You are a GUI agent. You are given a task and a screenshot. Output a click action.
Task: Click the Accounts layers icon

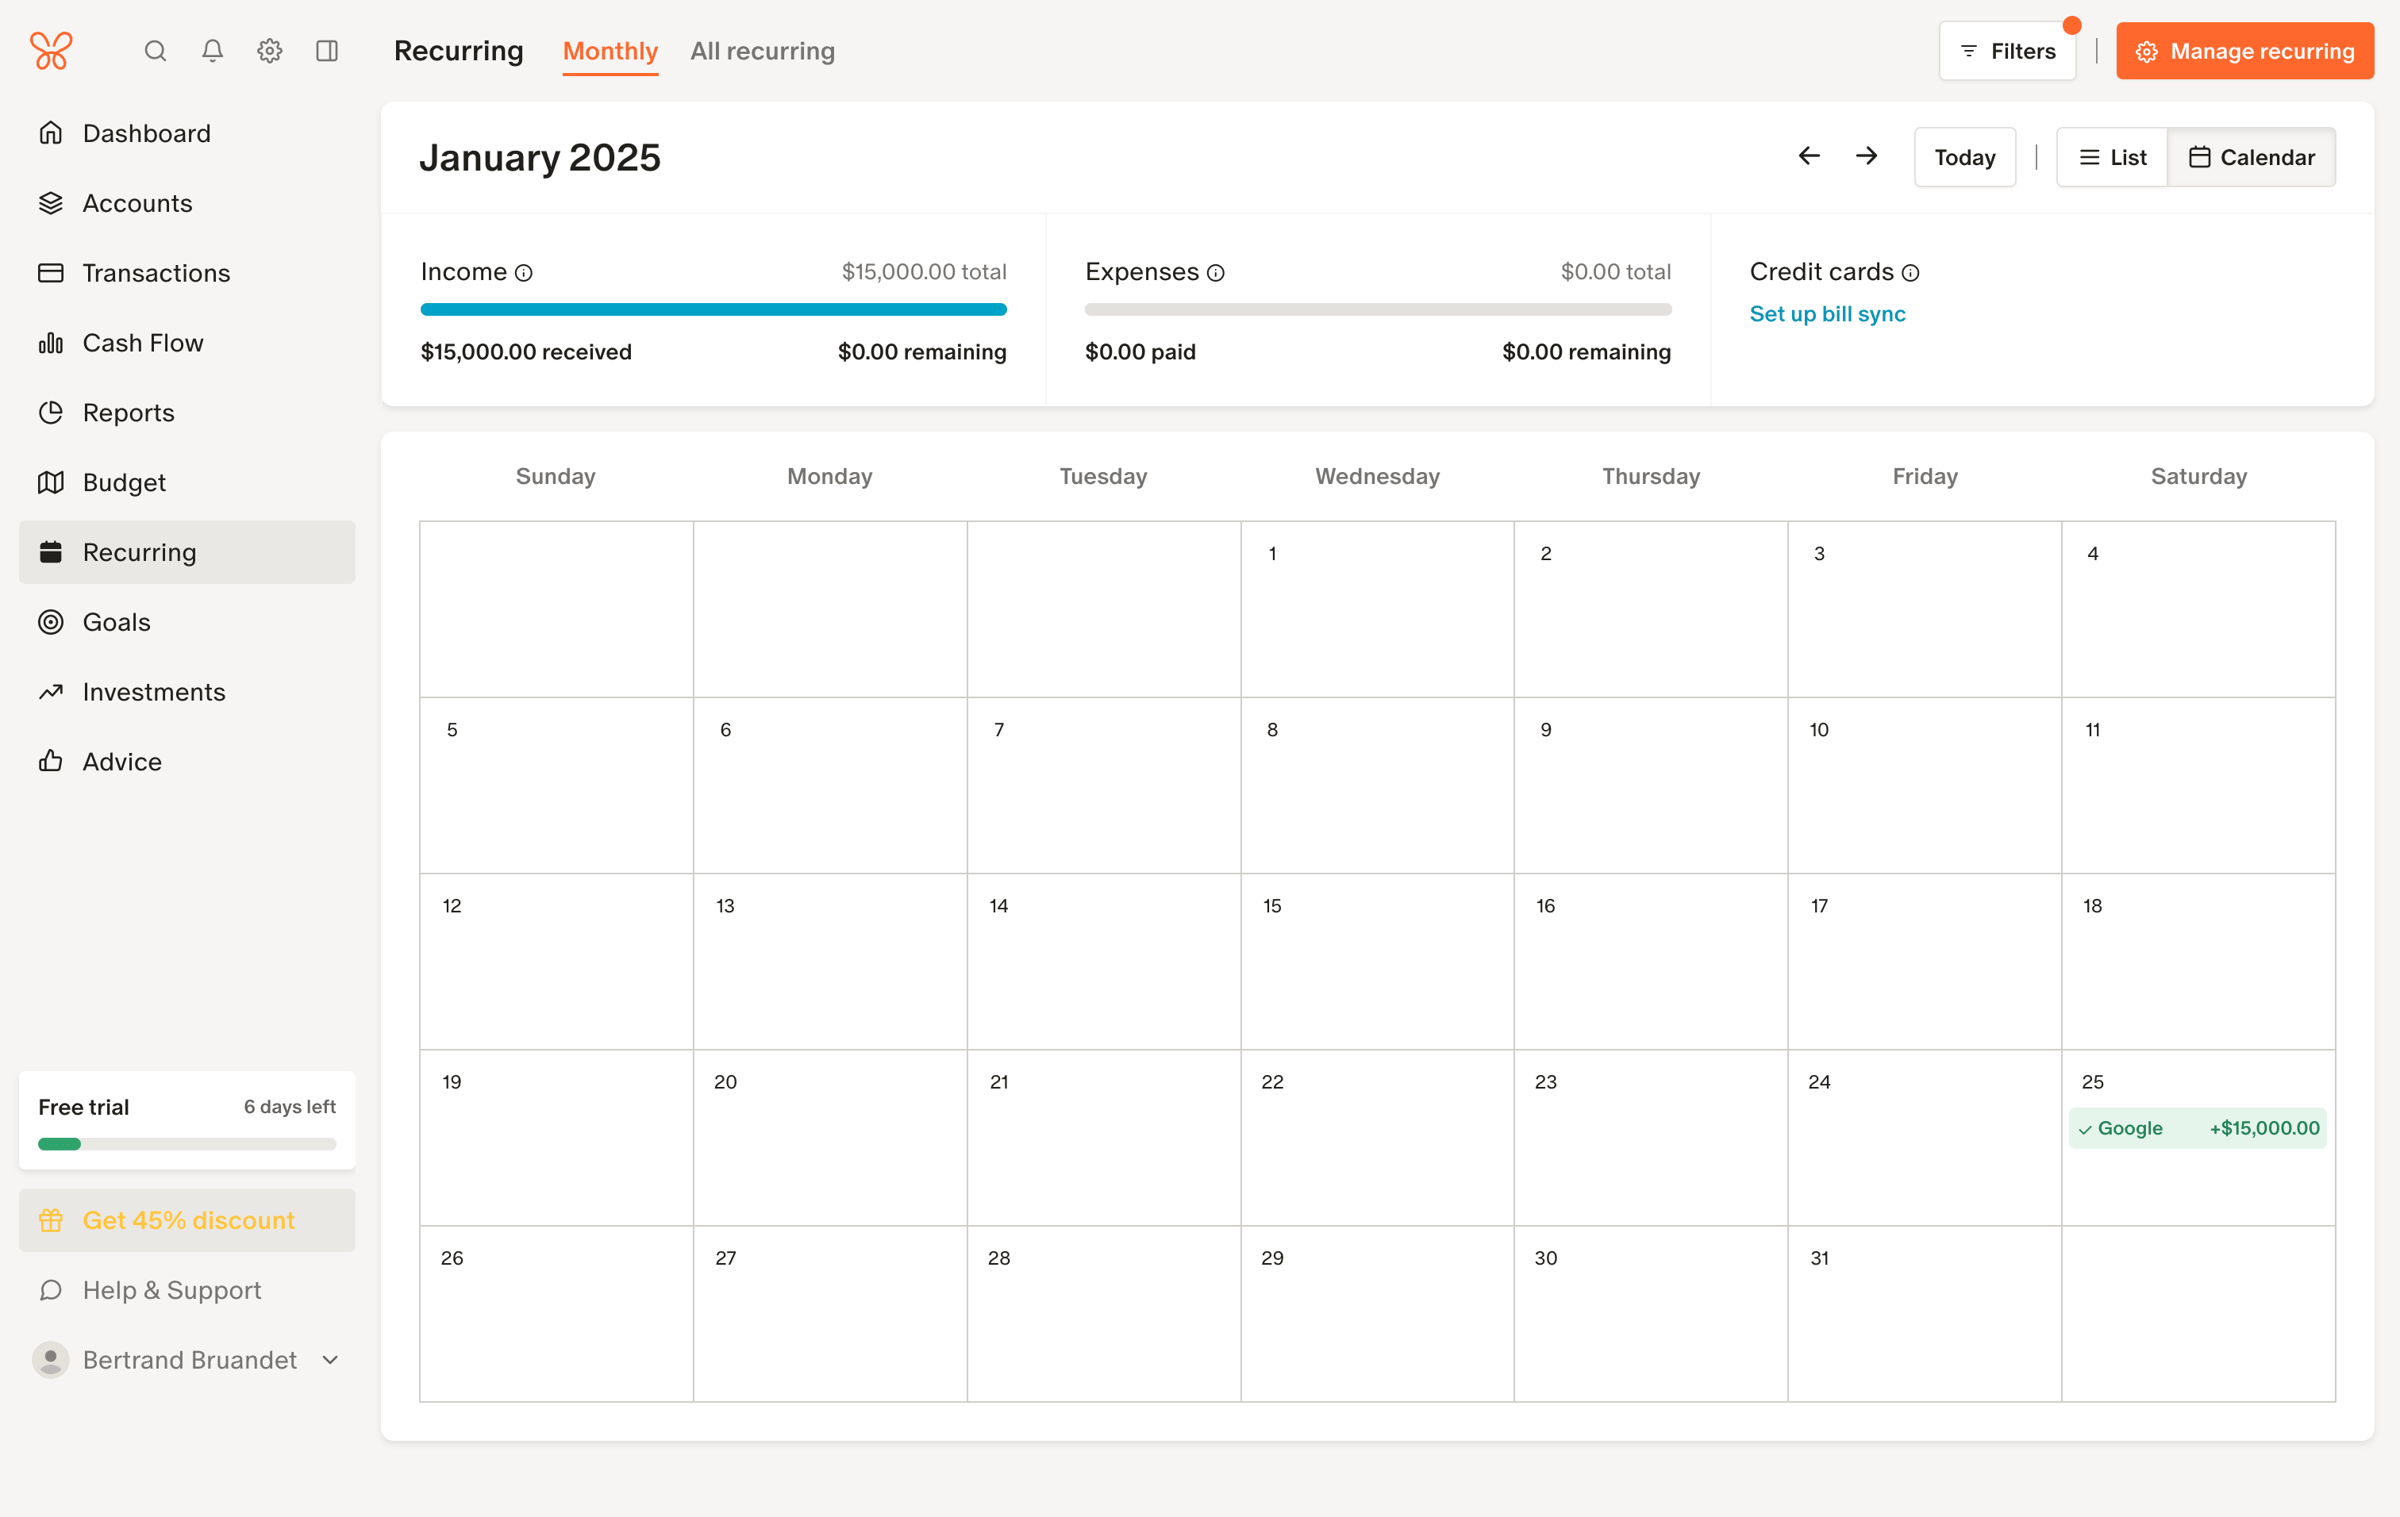pyautogui.click(x=51, y=203)
